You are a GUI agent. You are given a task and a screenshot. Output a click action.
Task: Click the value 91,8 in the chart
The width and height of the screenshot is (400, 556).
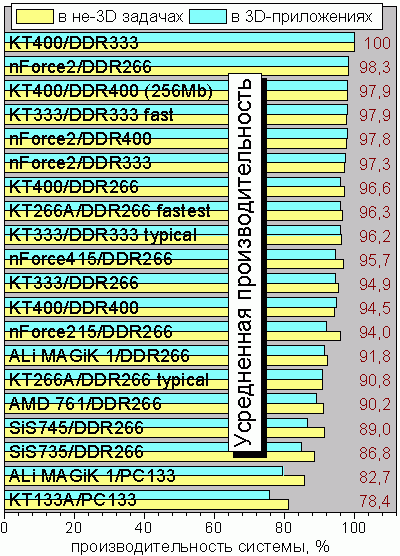click(375, 357)
